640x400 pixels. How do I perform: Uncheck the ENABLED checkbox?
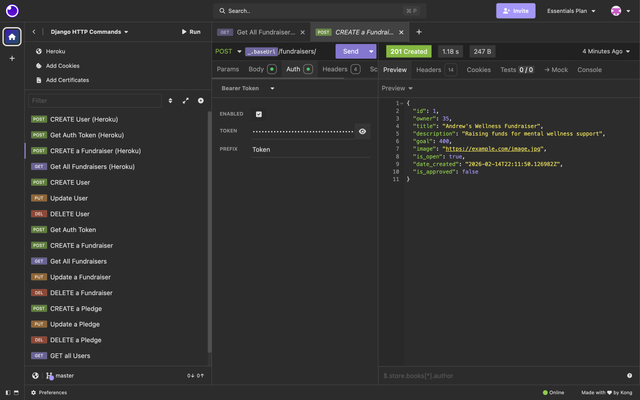[259, 114]
